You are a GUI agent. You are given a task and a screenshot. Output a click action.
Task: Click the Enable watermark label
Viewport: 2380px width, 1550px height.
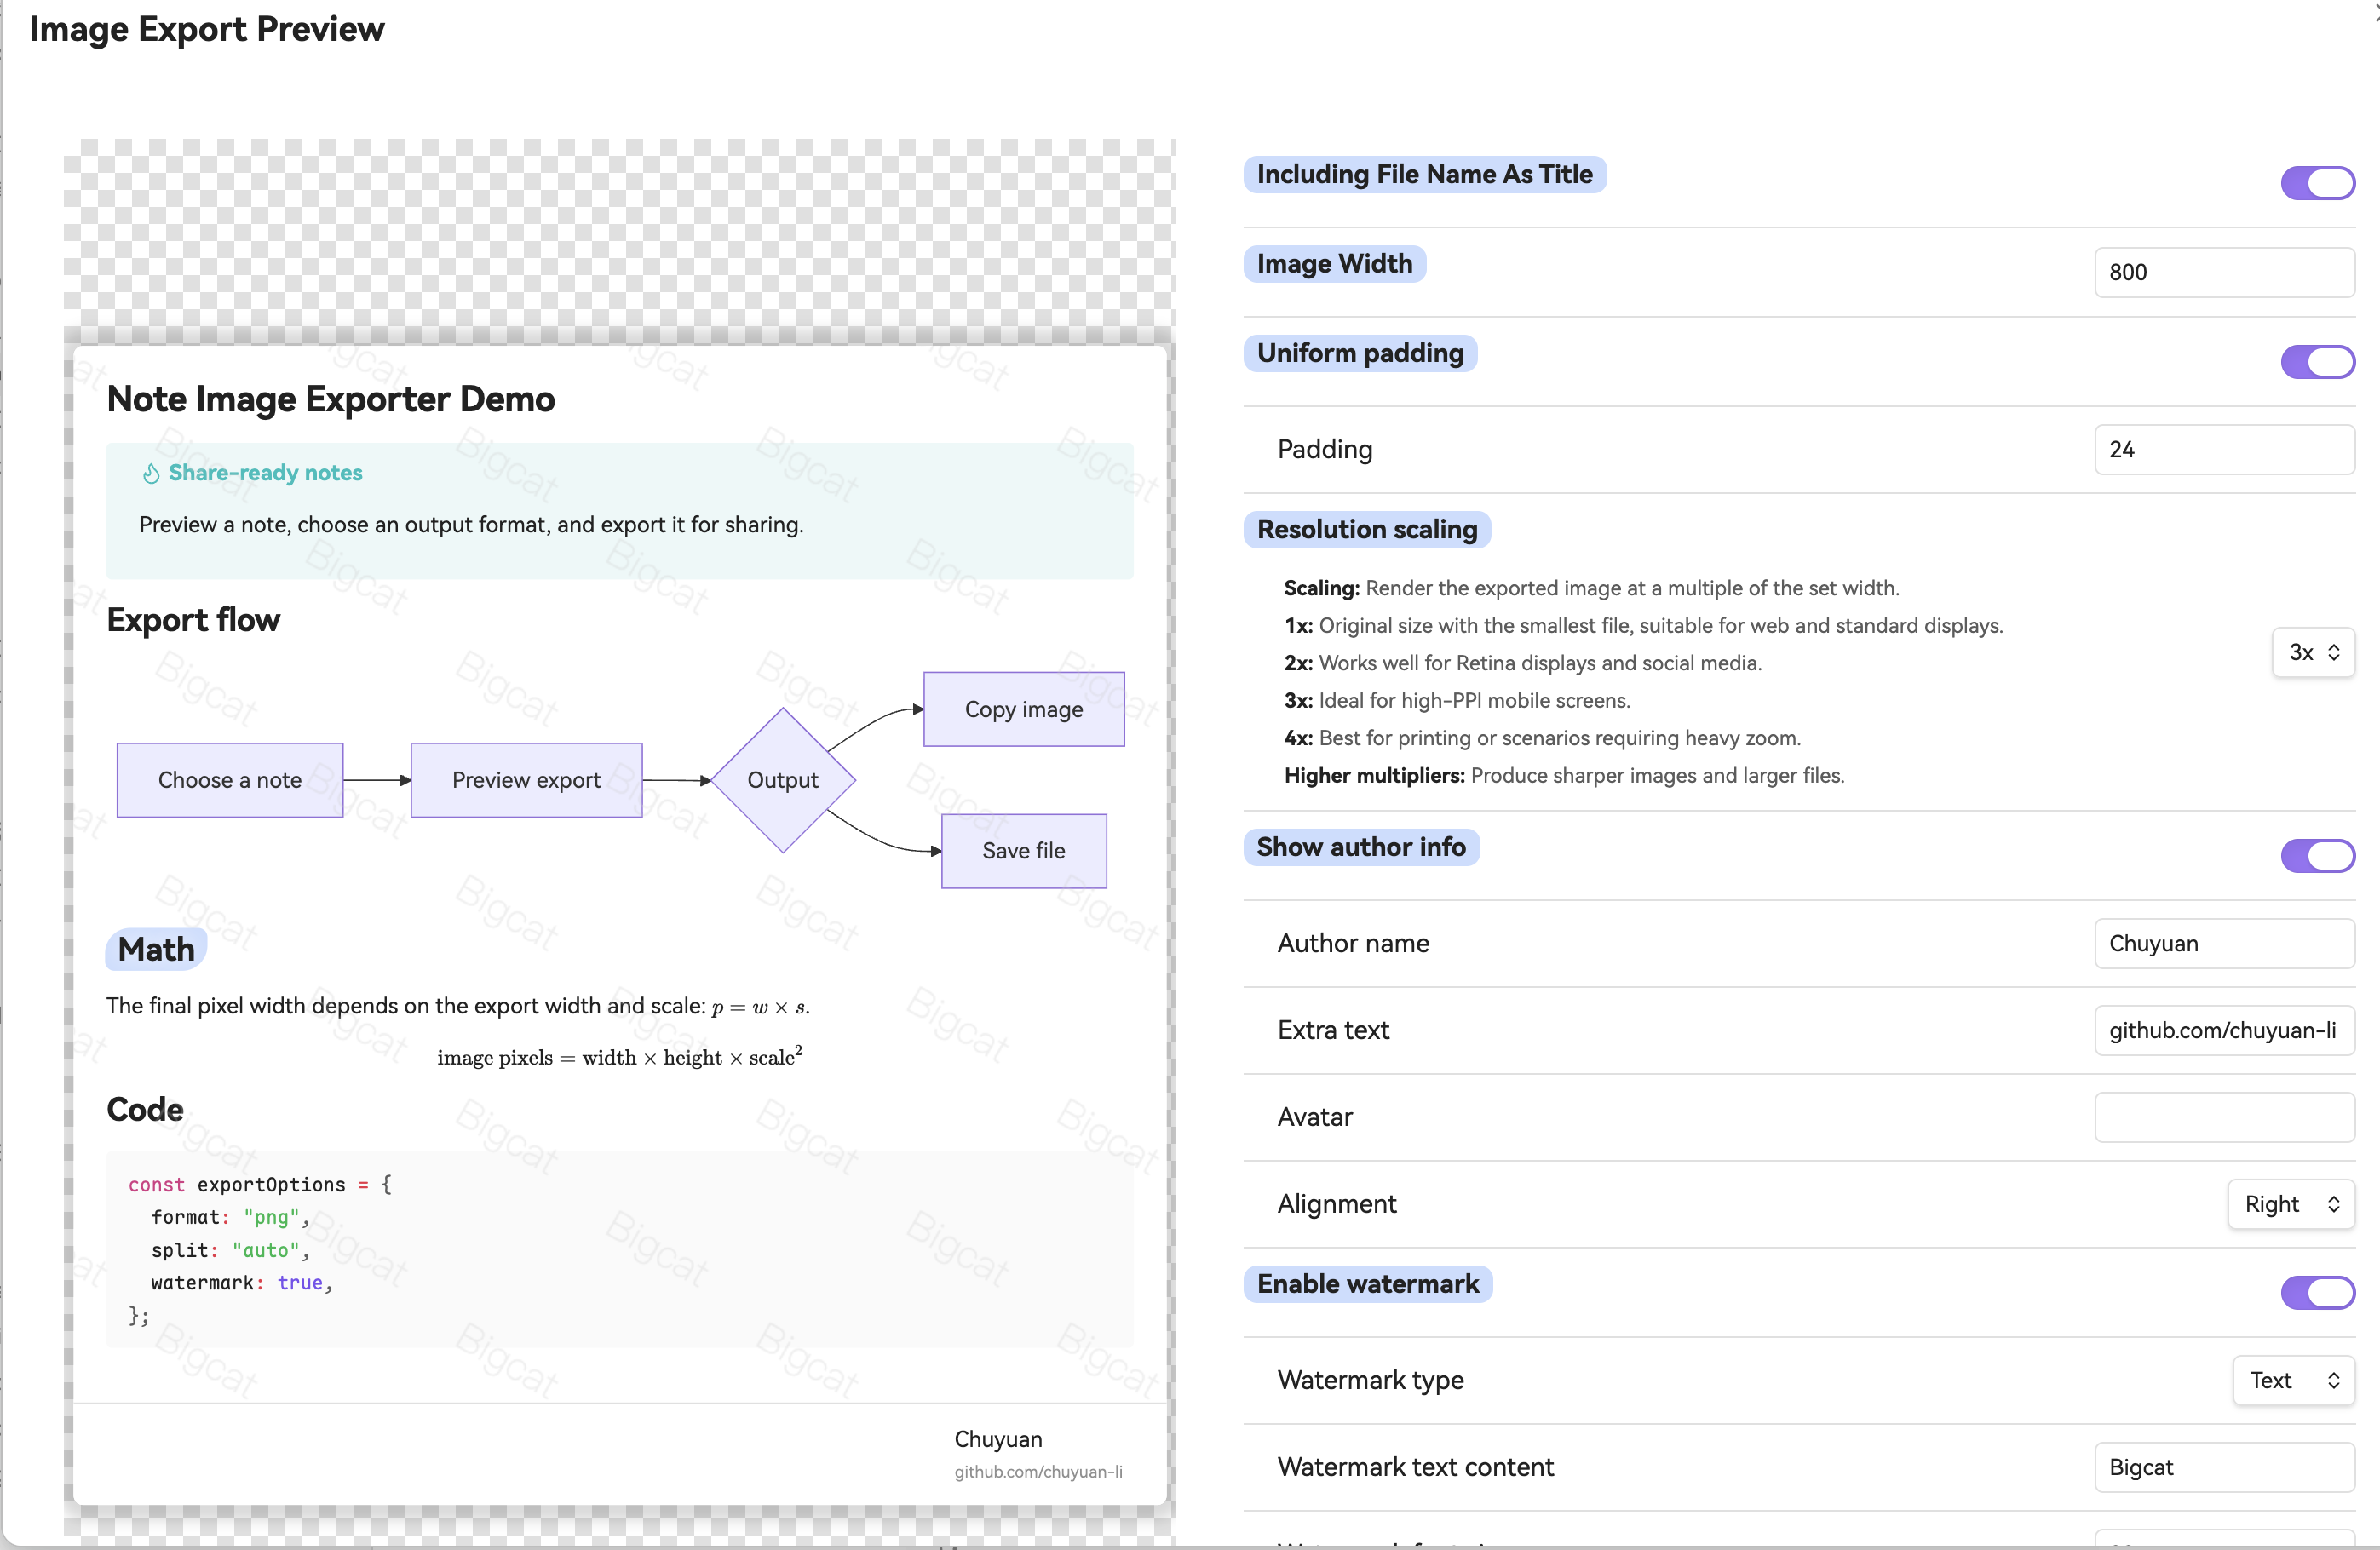[1368, 1284]
